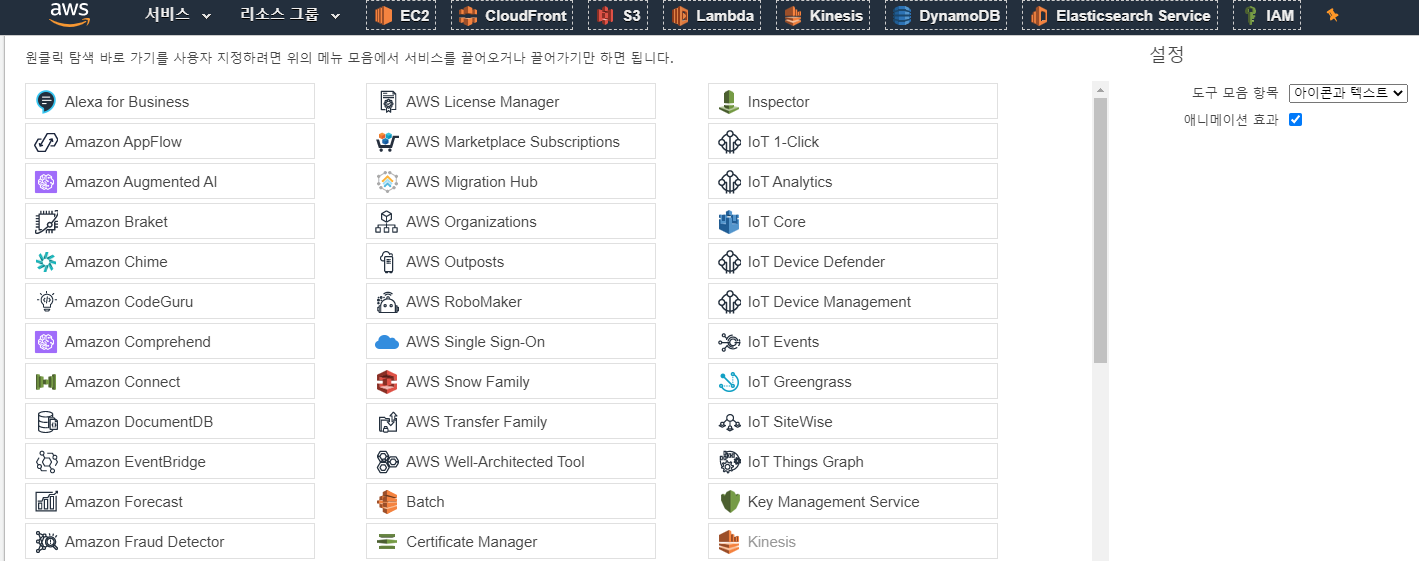Select IoT Device Management icon
Viewport: 1419px width, 561px height.
click(729, 301)
